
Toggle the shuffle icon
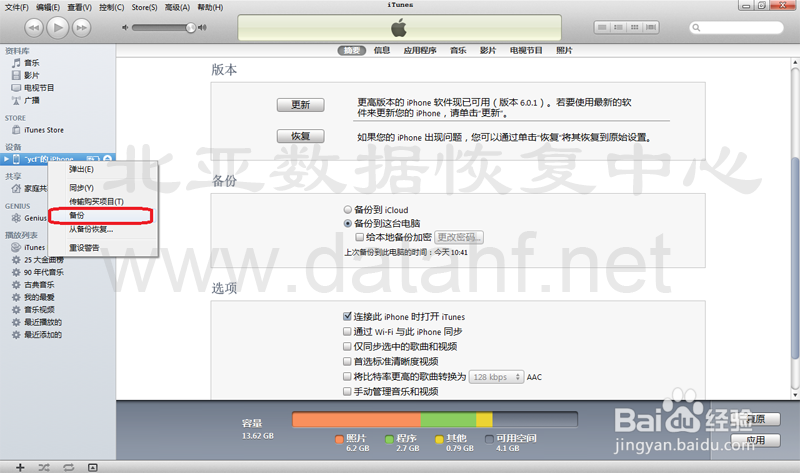[x=44, y=467]
